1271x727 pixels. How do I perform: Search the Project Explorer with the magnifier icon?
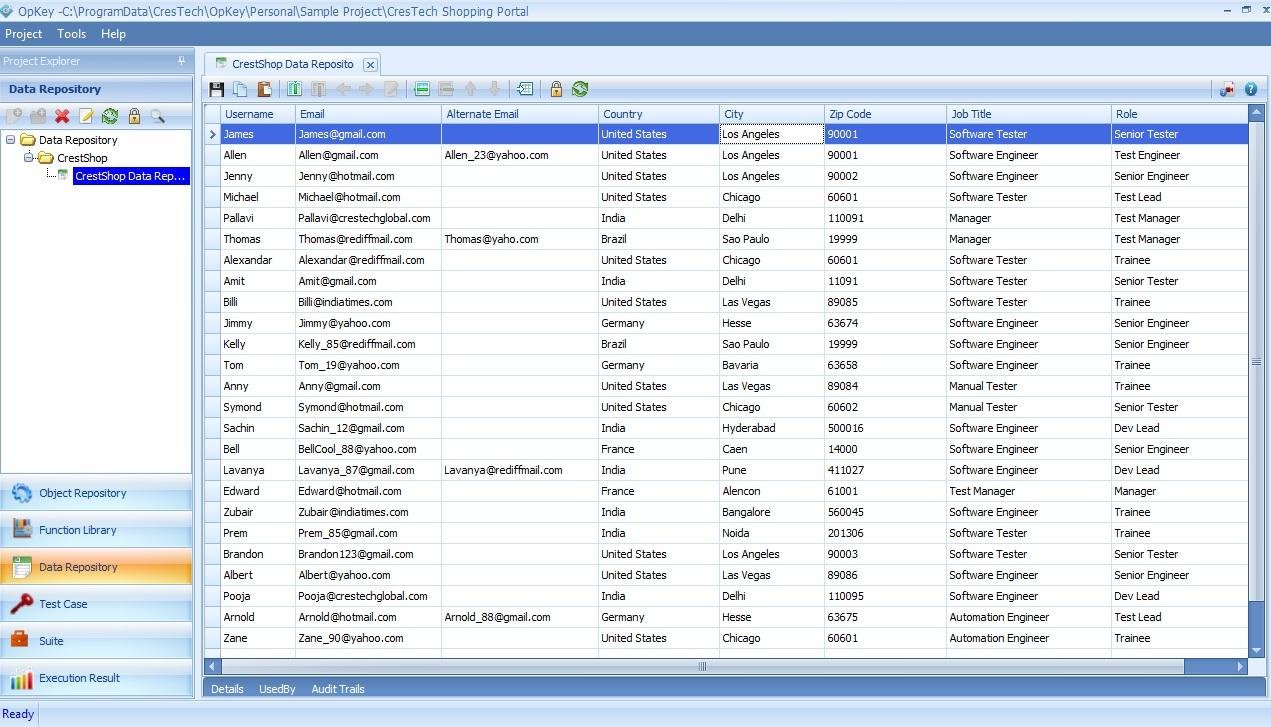157,116
